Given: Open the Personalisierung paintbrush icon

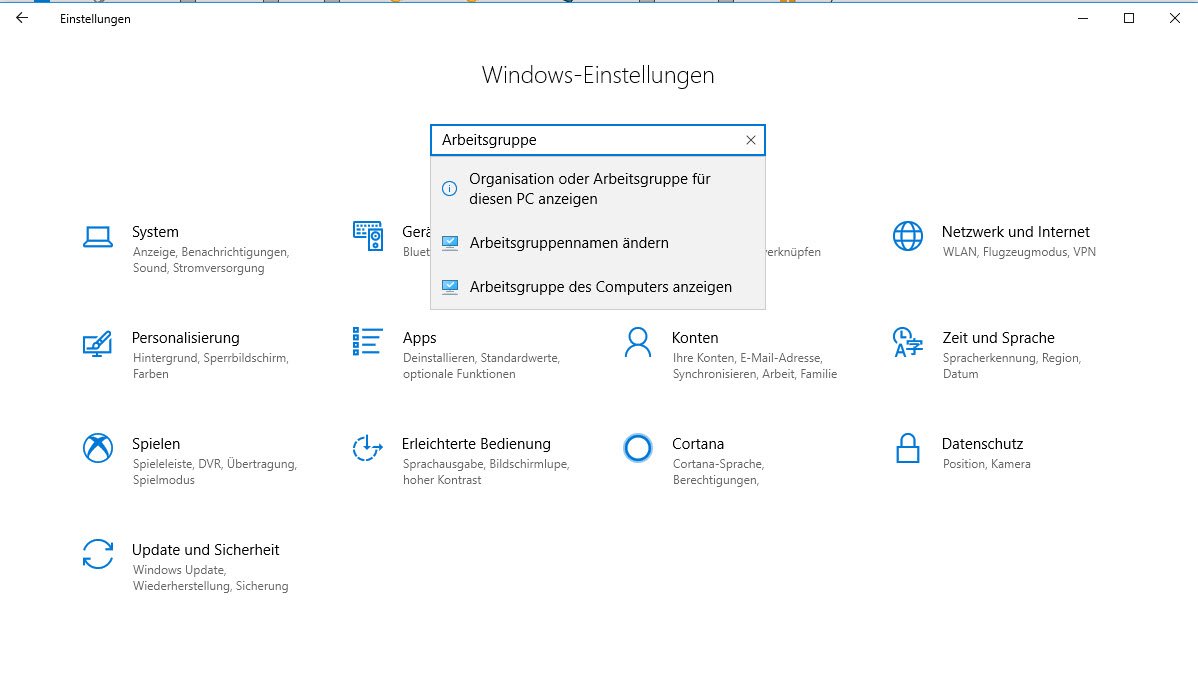Looking at the screenshot, I should pyautogui.click(x=98, y=344).
